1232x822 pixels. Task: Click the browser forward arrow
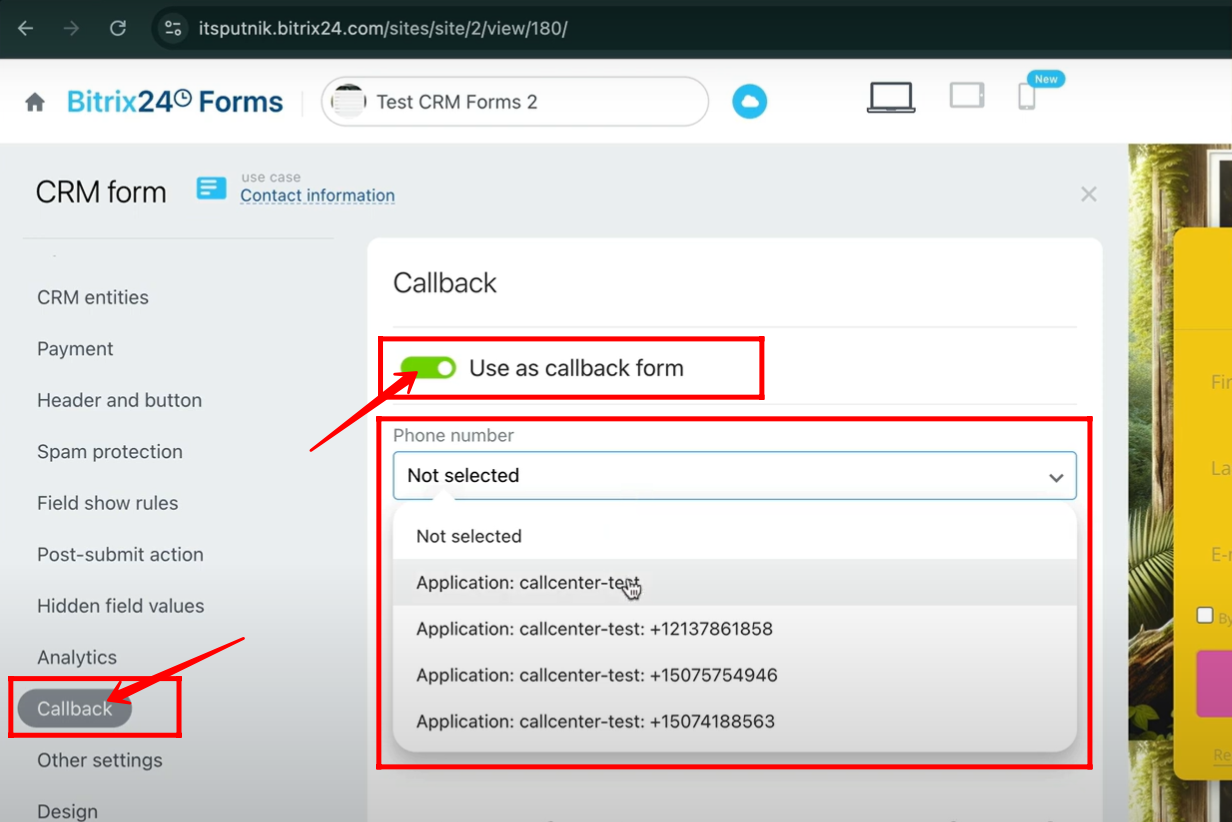tap(71, 28)
